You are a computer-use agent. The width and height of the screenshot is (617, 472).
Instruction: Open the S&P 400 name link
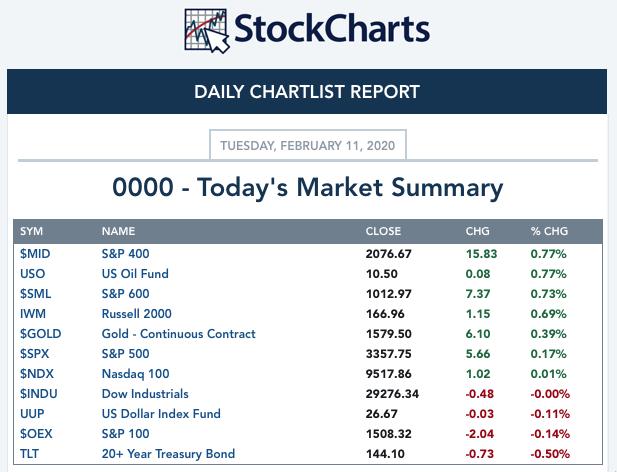click(126, 254)
